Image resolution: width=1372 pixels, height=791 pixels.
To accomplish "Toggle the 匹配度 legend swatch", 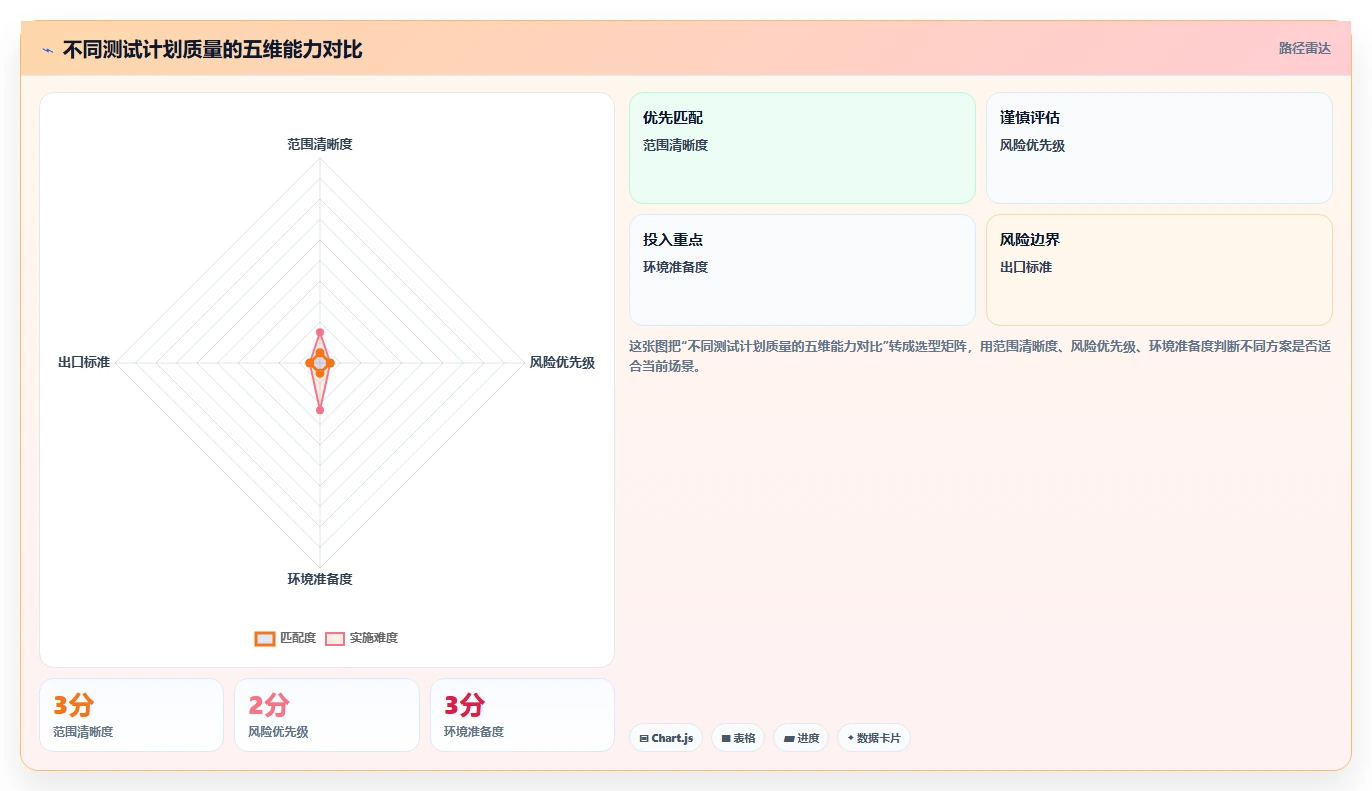I will [x=265, y=638].
